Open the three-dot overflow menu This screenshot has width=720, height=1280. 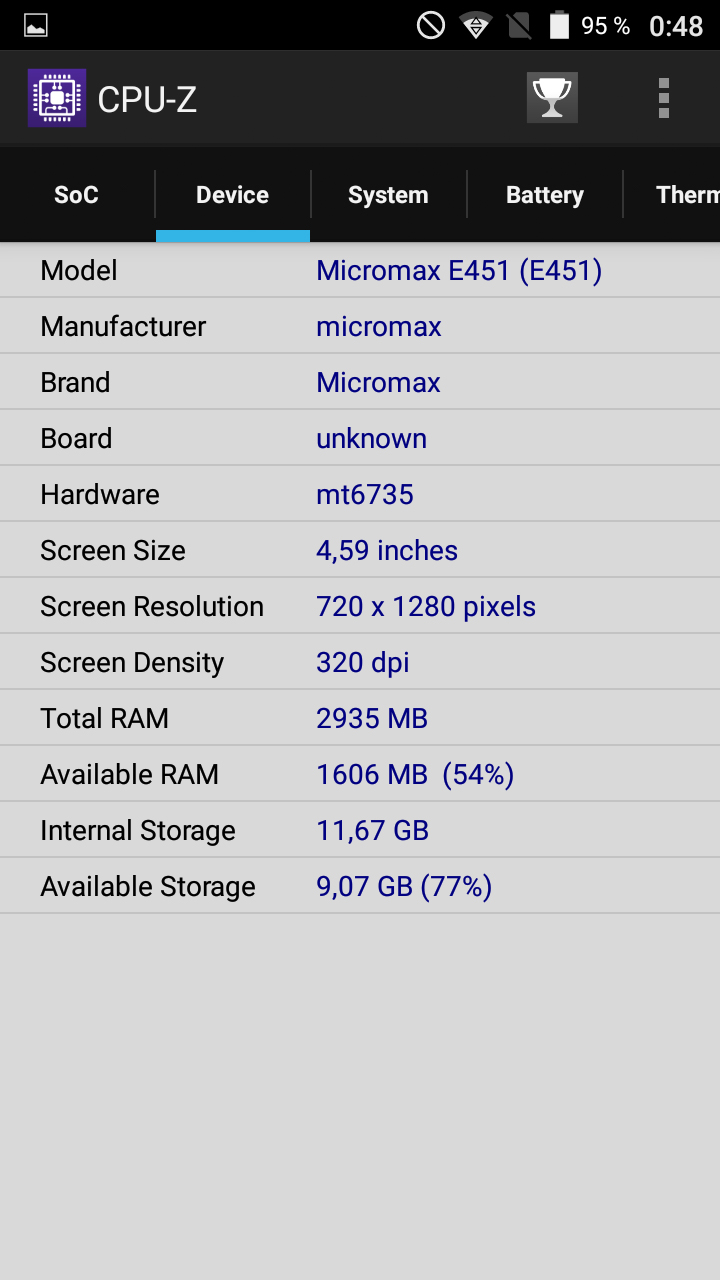(664, 98)
